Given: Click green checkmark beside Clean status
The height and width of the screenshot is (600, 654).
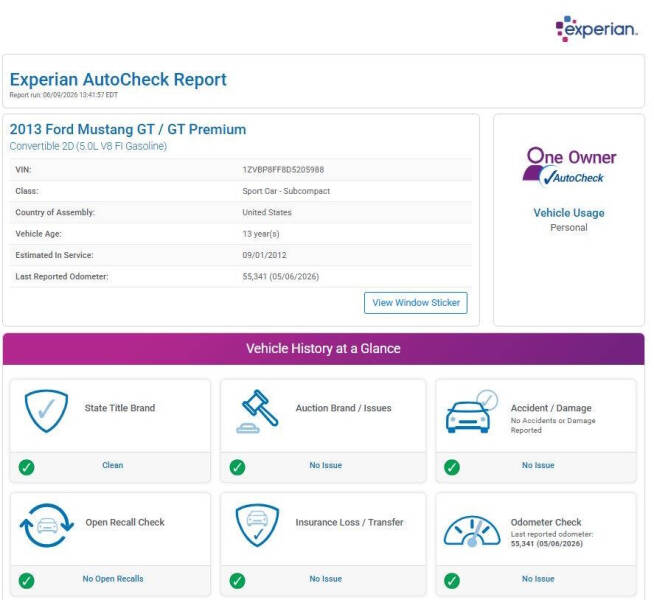Looking at the screenshot, I should coord(27,467).
